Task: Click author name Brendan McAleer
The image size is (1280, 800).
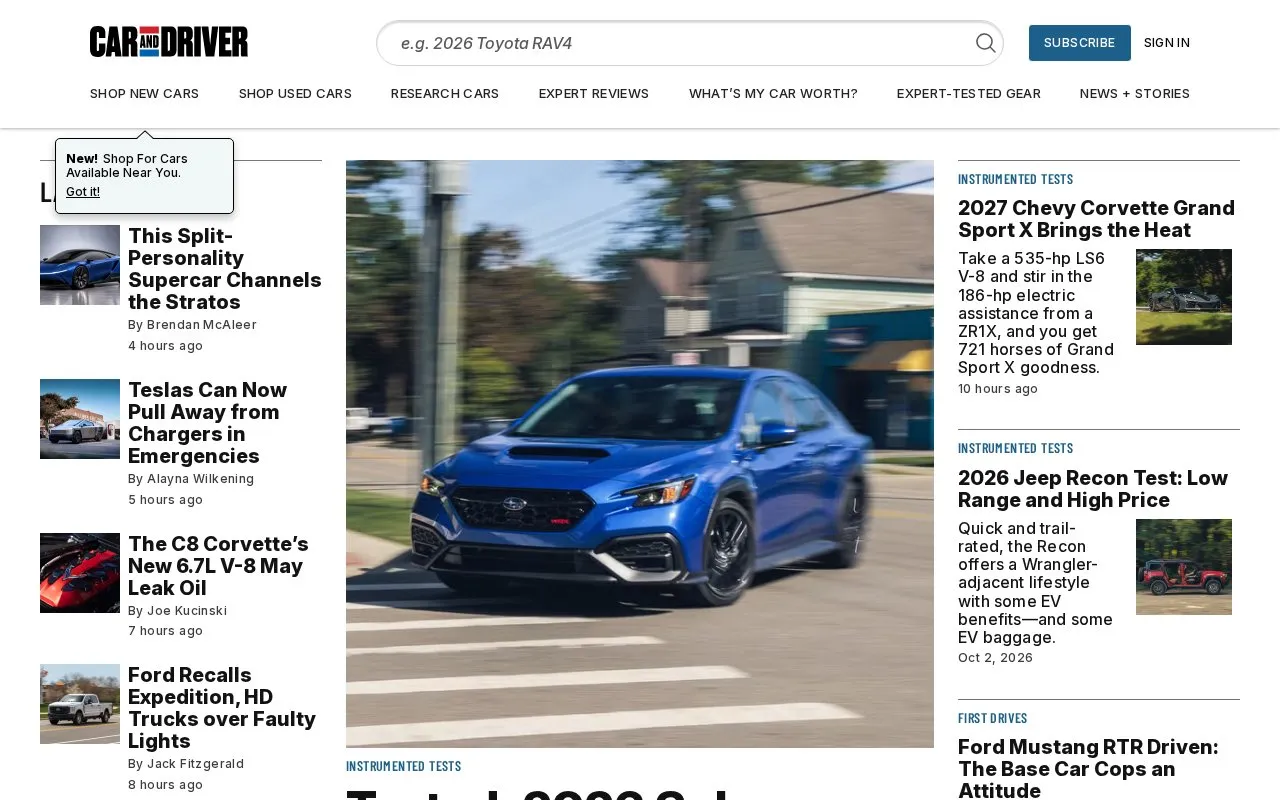Action: pos(202,325)
